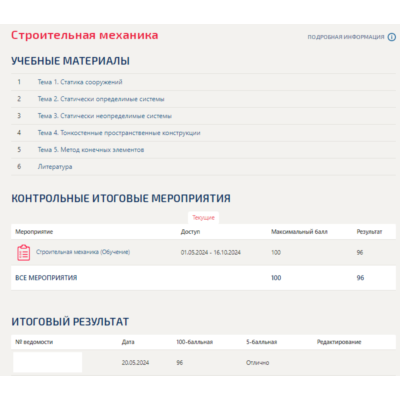
Task: Open Тема 2. Статически определимые системы
Action: click(x=101, y=99)
